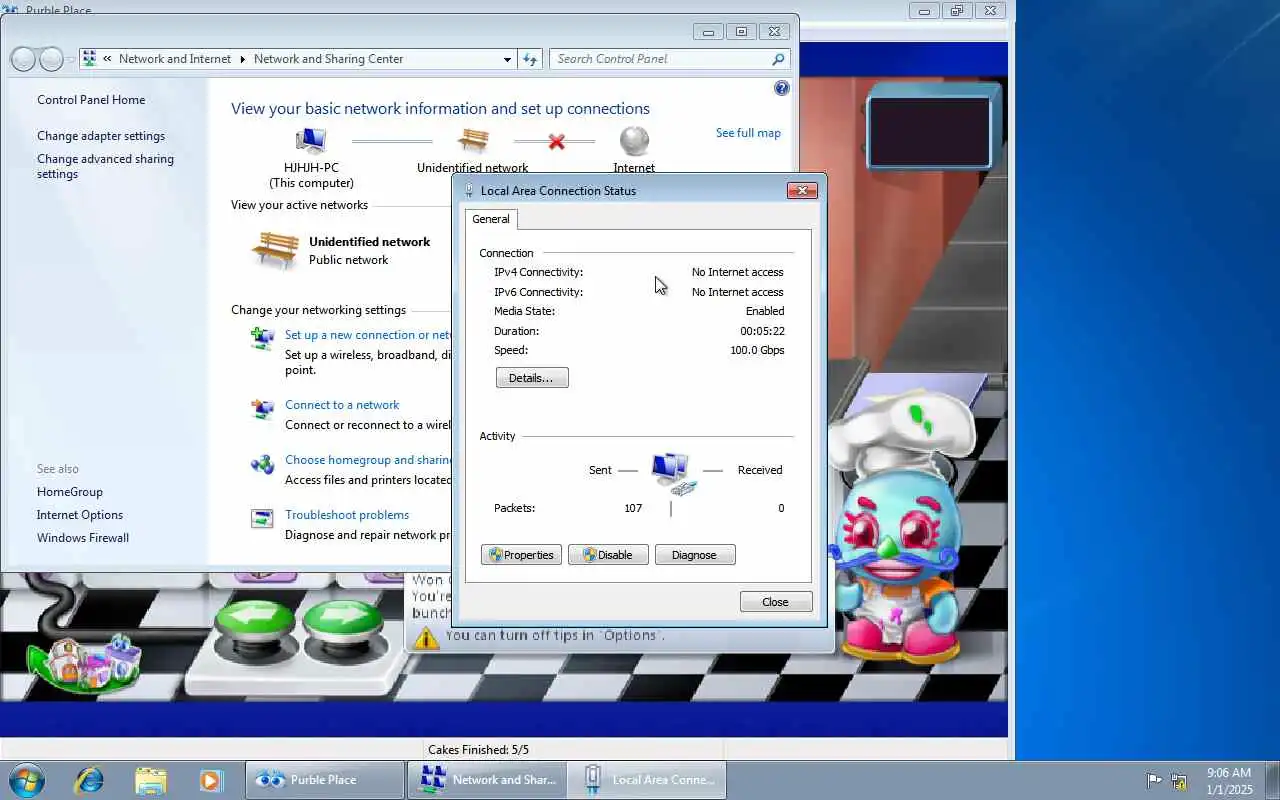The image size is (1280, 800).
Task: Open Change adapter settings
Action: tap(101, 136)
